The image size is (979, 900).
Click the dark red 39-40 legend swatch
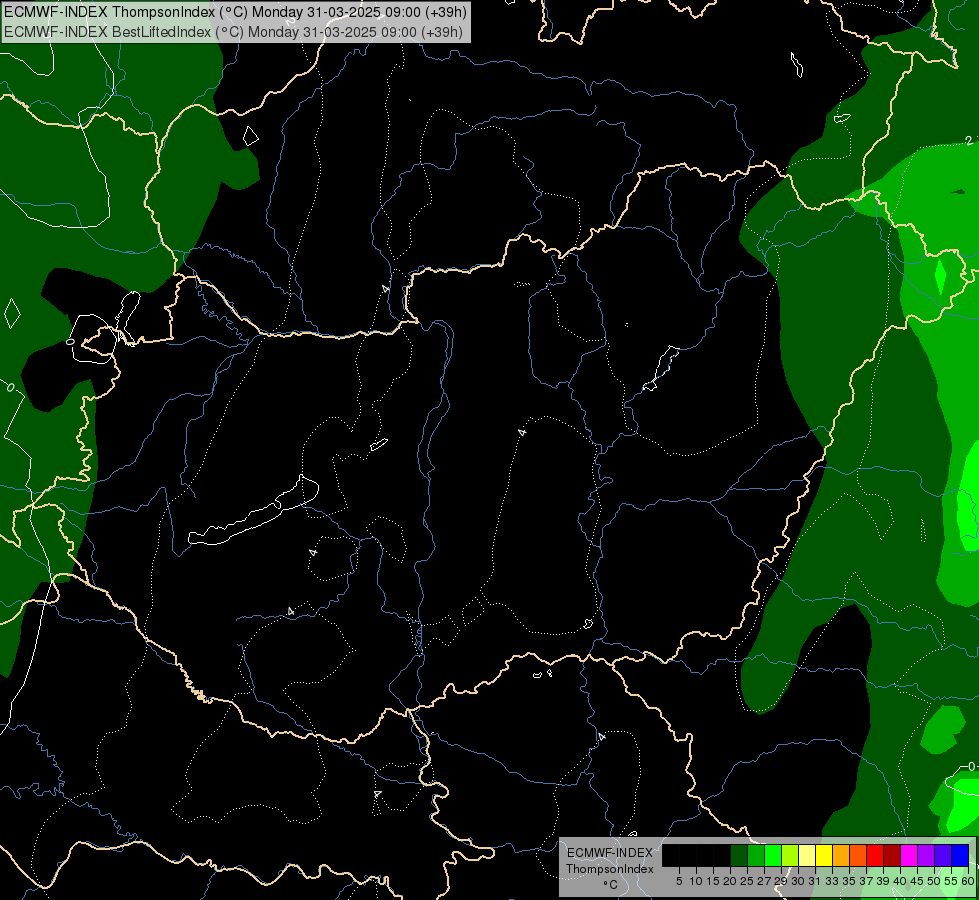tap(892, 855)
